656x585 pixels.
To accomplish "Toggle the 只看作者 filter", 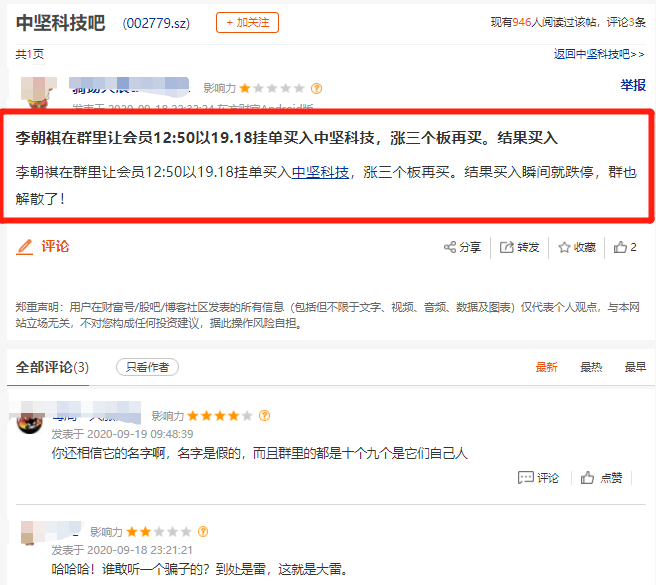I will point(148,367).
